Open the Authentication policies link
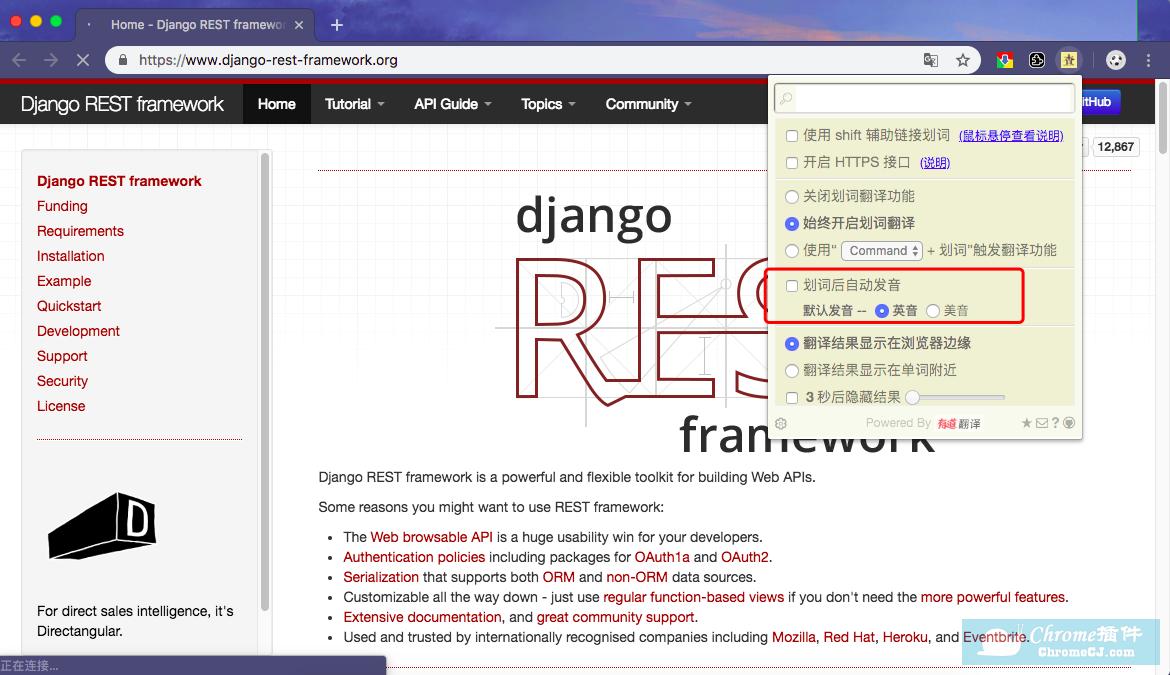Image resolution: width=1170 pixels, height=675 pixels. pyautogui.click(x=414, y=557)
